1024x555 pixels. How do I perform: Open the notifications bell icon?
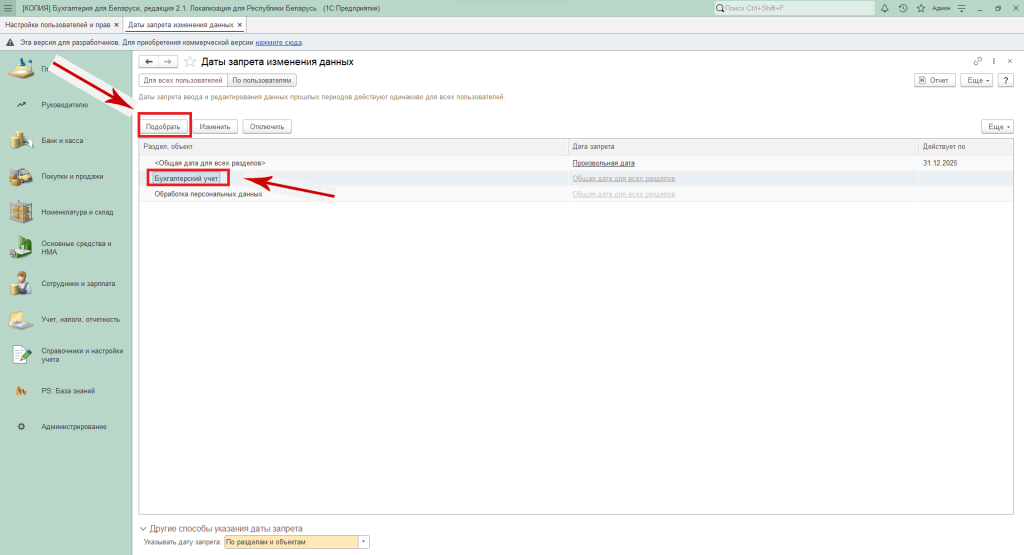click(885, 8)
